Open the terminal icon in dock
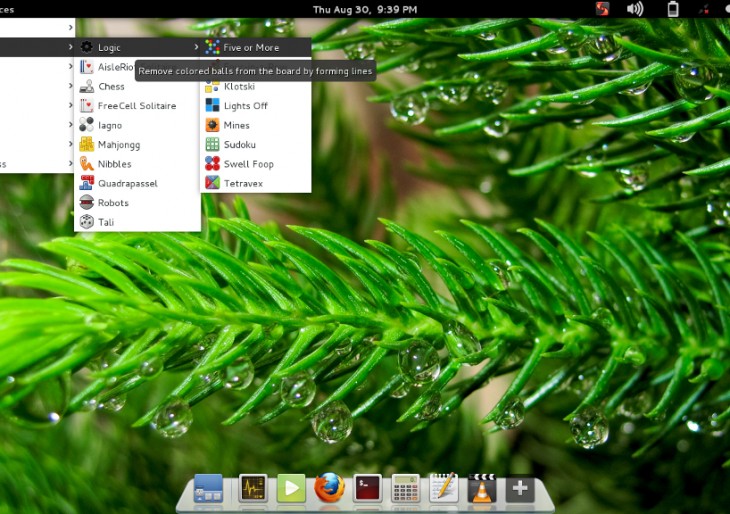Screen dimensions: 730x514 click(x=368, y=488)
